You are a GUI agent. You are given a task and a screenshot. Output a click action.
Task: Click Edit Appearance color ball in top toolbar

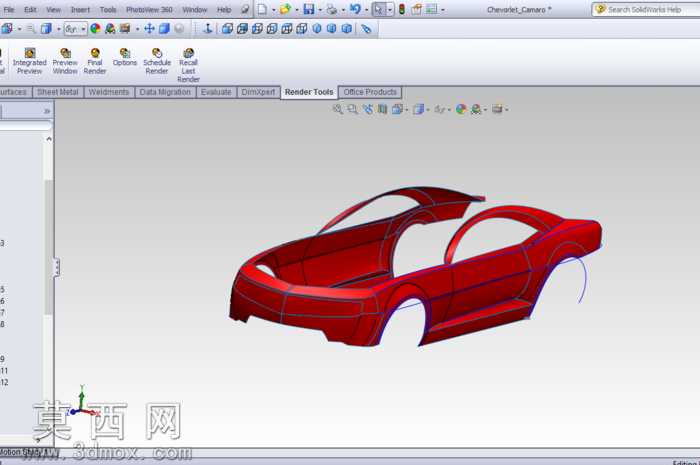[95, 29]
